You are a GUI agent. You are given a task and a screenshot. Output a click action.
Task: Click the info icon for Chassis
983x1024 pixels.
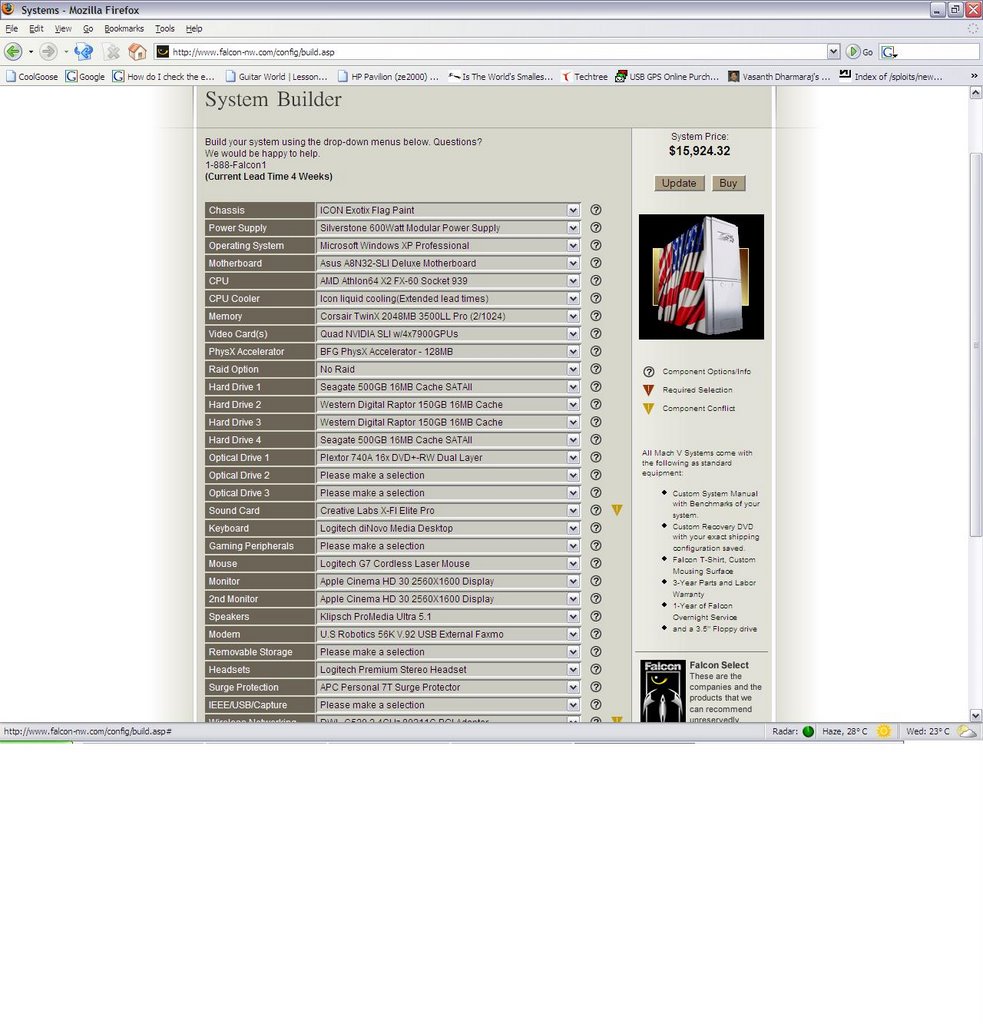pyautogui.click(x=596, y=210)
